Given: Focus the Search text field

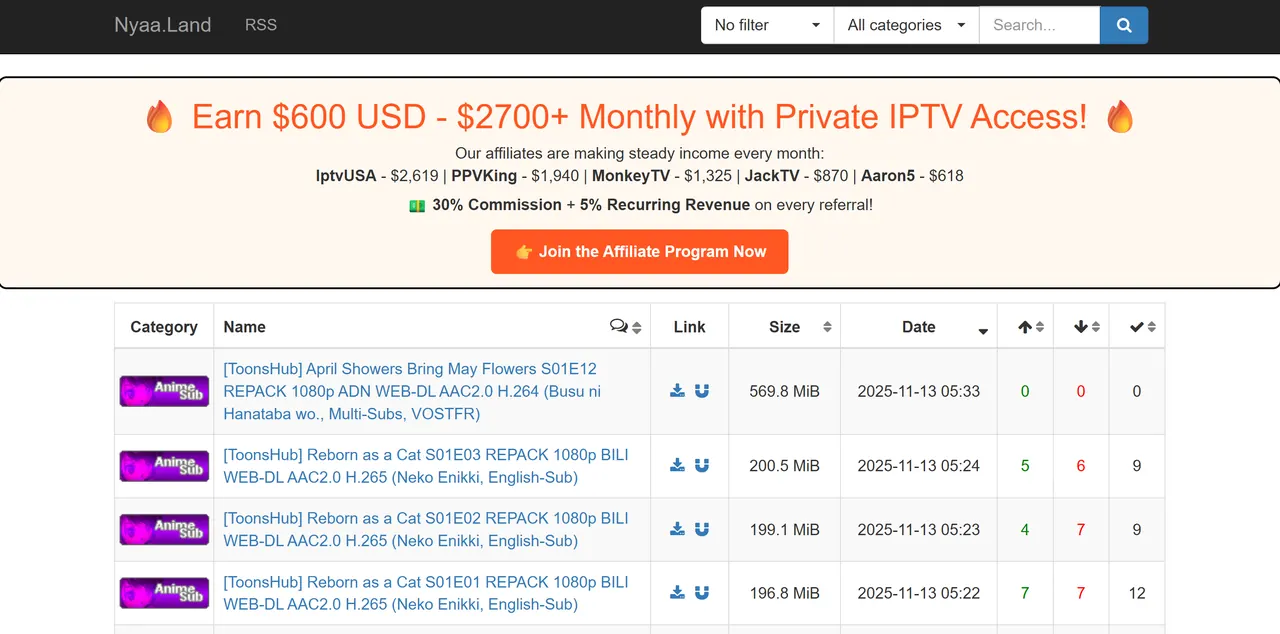Looking at the screenshot, I should pos(1038,26).
